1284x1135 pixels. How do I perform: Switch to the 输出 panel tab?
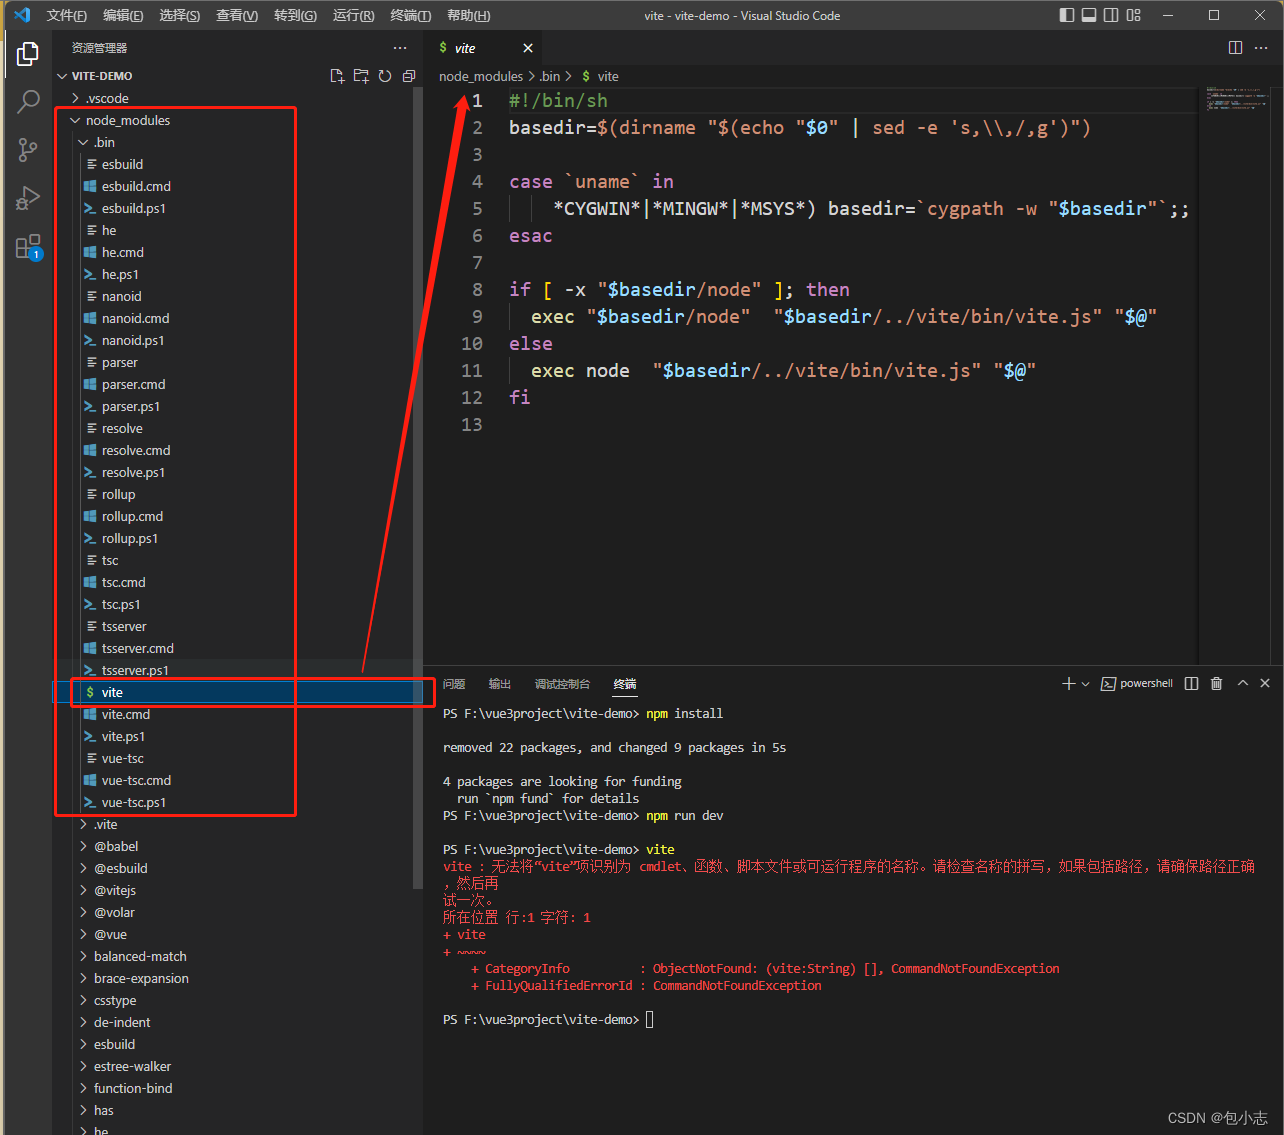tap(500, 684)
